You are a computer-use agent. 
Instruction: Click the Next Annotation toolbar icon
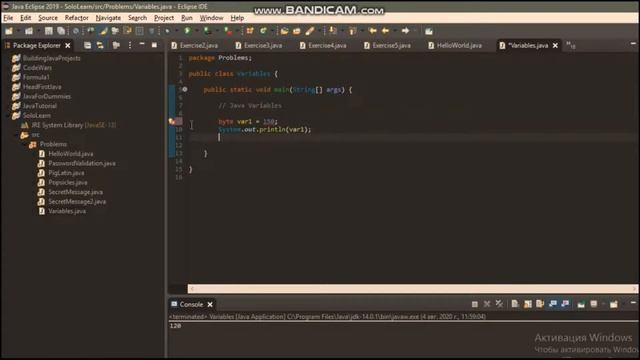click(x=333, y=31)
